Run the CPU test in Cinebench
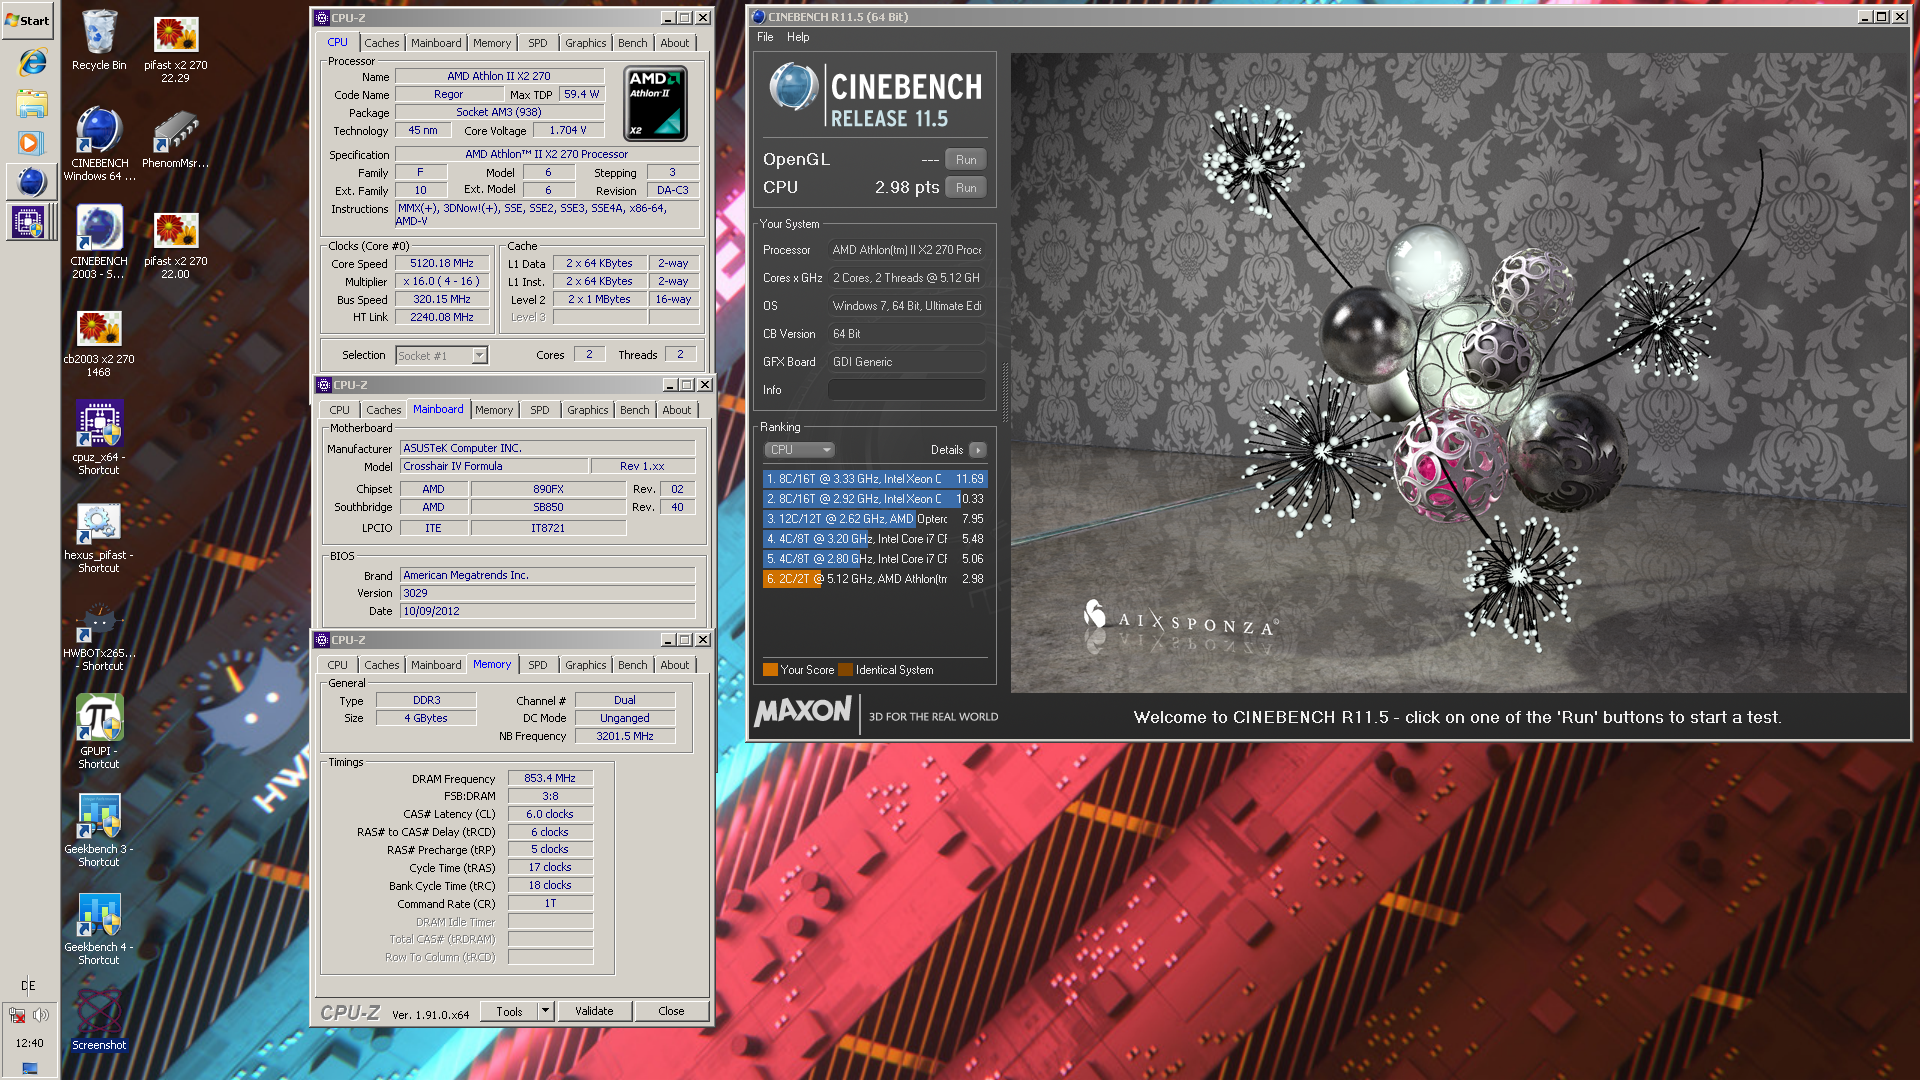 tap(966, 188)
